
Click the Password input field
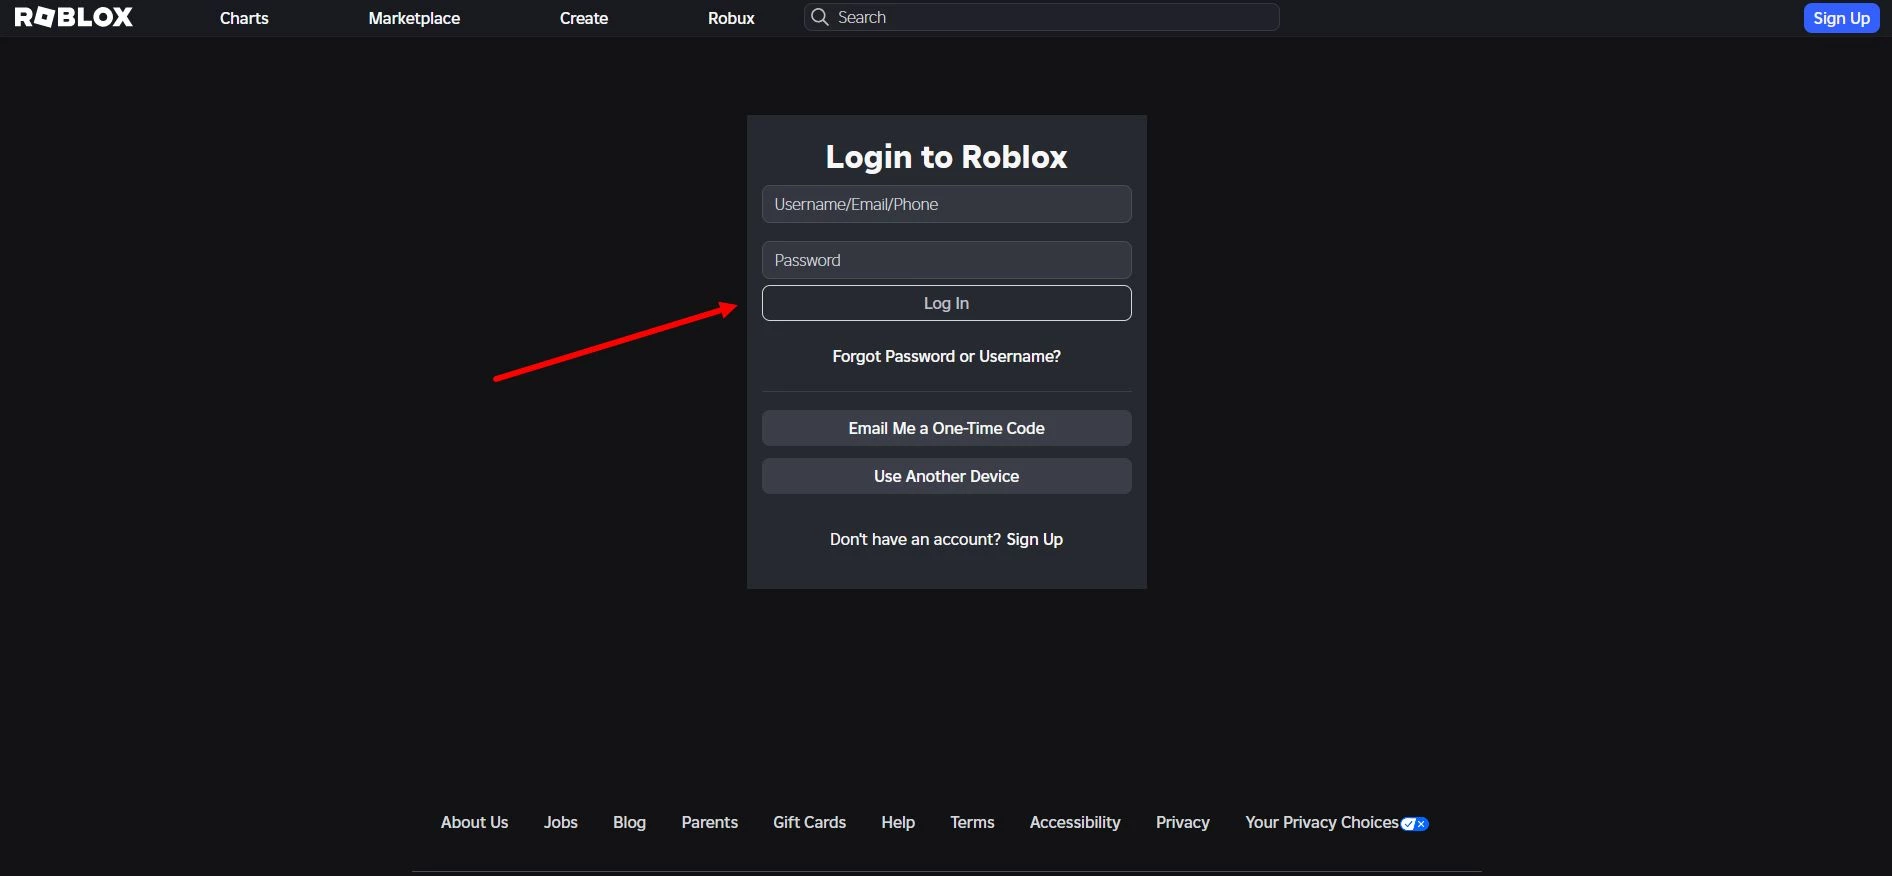point(946,260)
